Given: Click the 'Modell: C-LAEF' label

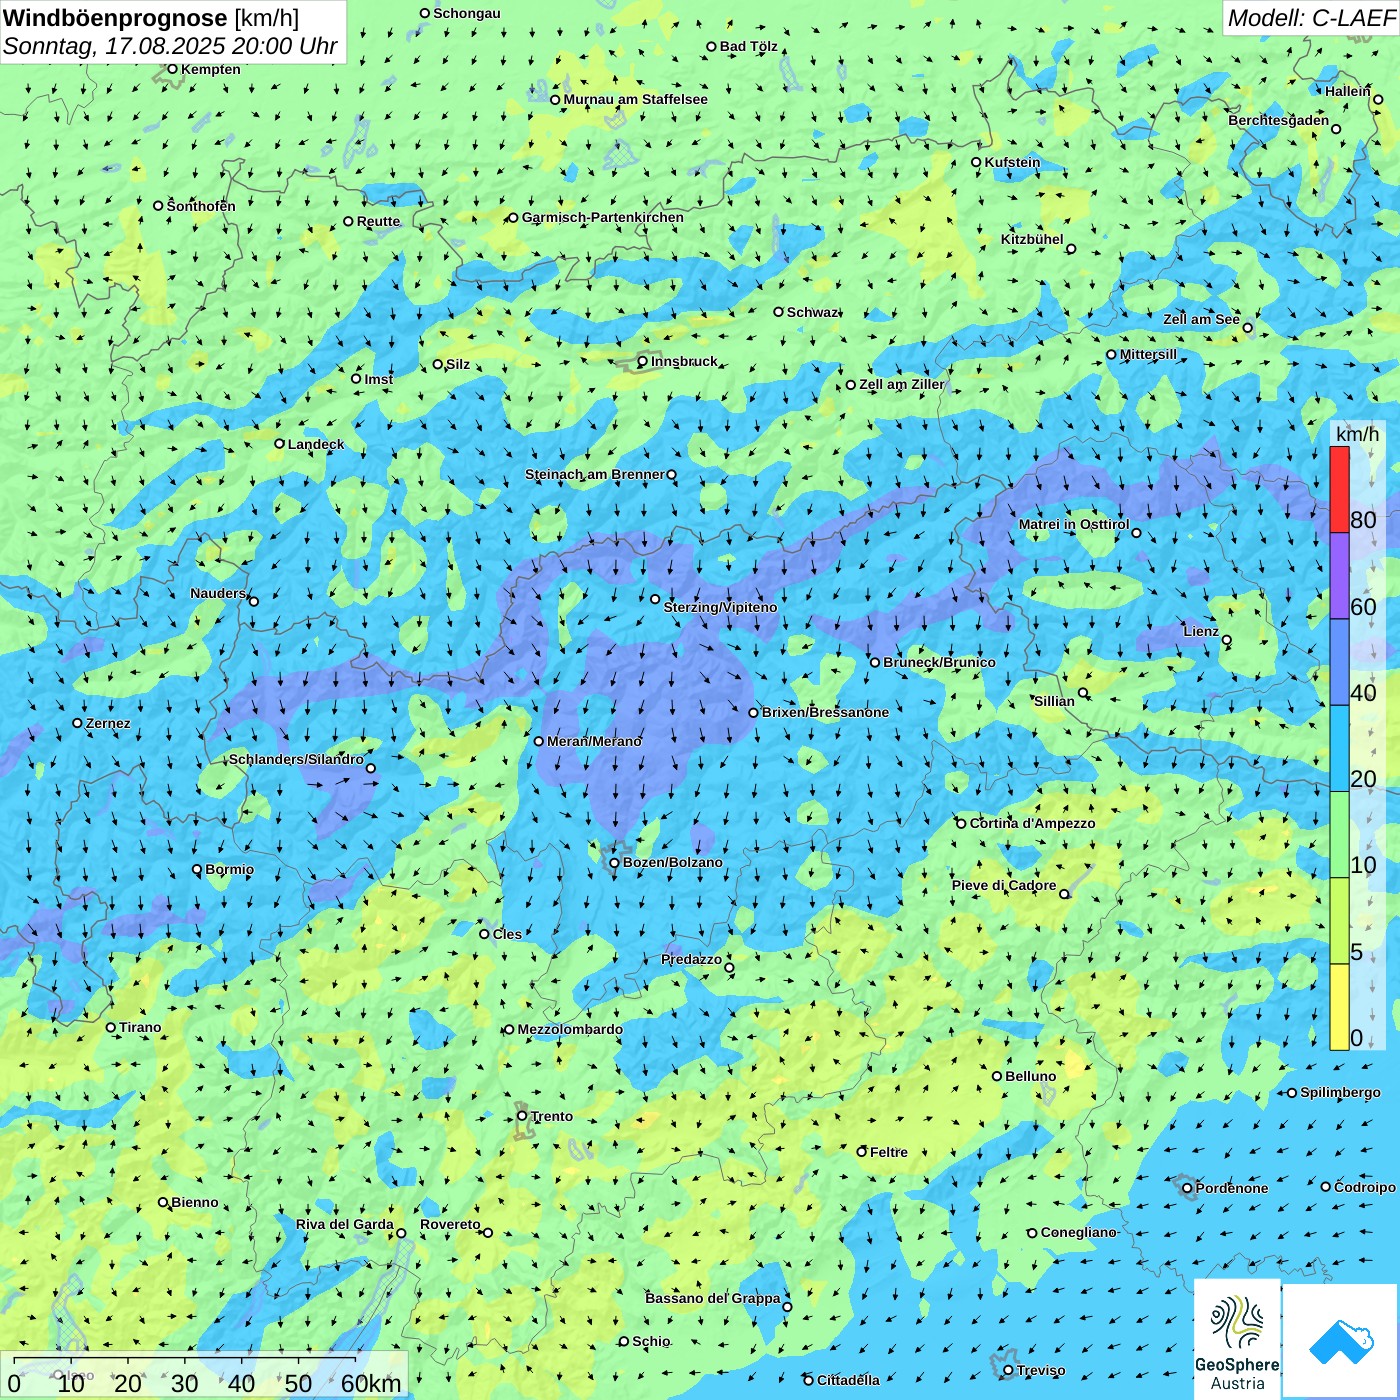Looking at the screenshot, I should pyautogui.click(x=1311, y=18).
